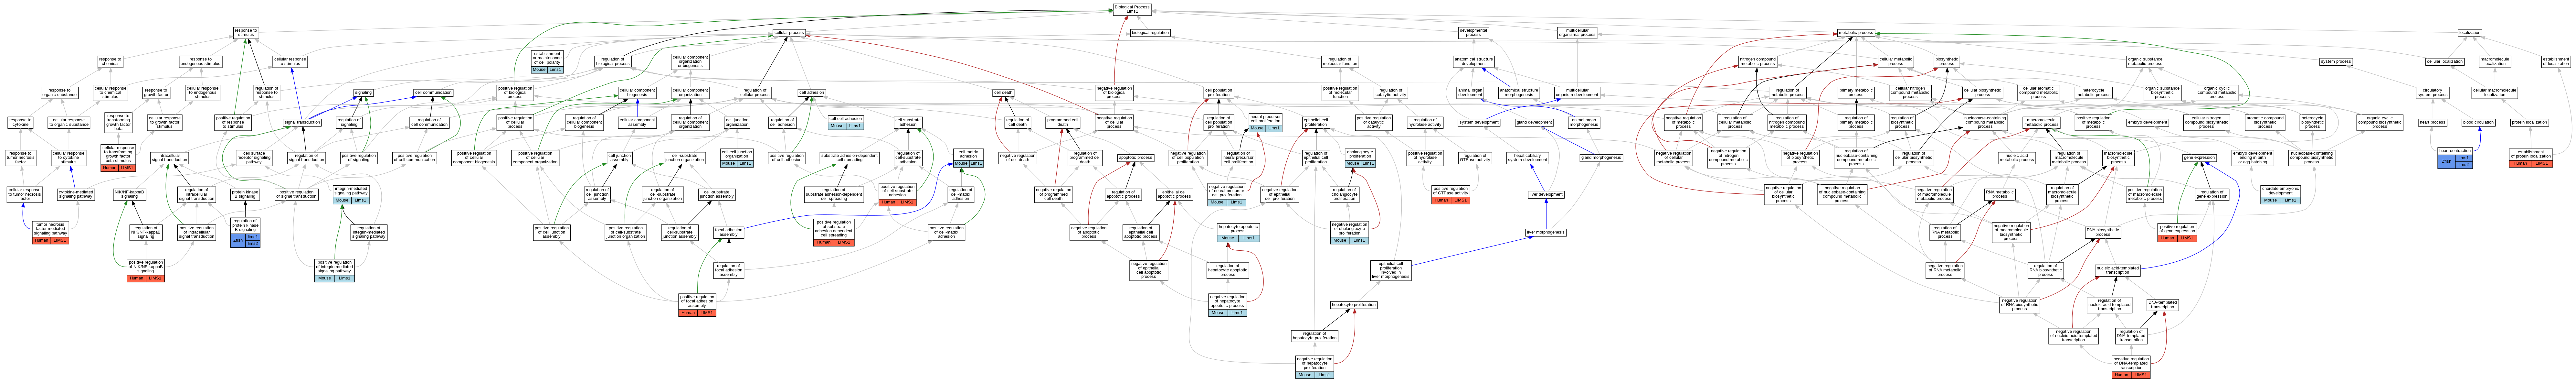This screenshot has height=382, width=2576.
Task: Click the 'cell-cell adhesion' node
Action: (846, 122)
